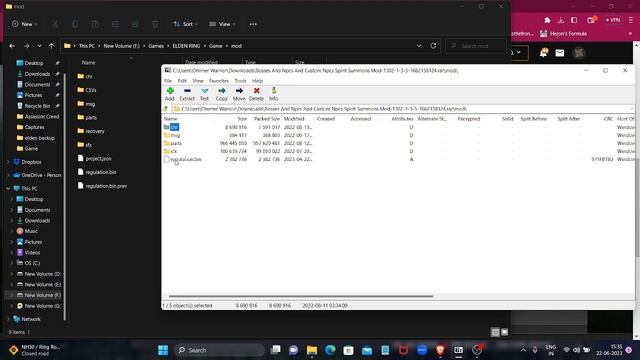This screenshot has width=640, height=360.
Task: Click Refresh in File Explorer address bar
Action: [x=433, y=46]
